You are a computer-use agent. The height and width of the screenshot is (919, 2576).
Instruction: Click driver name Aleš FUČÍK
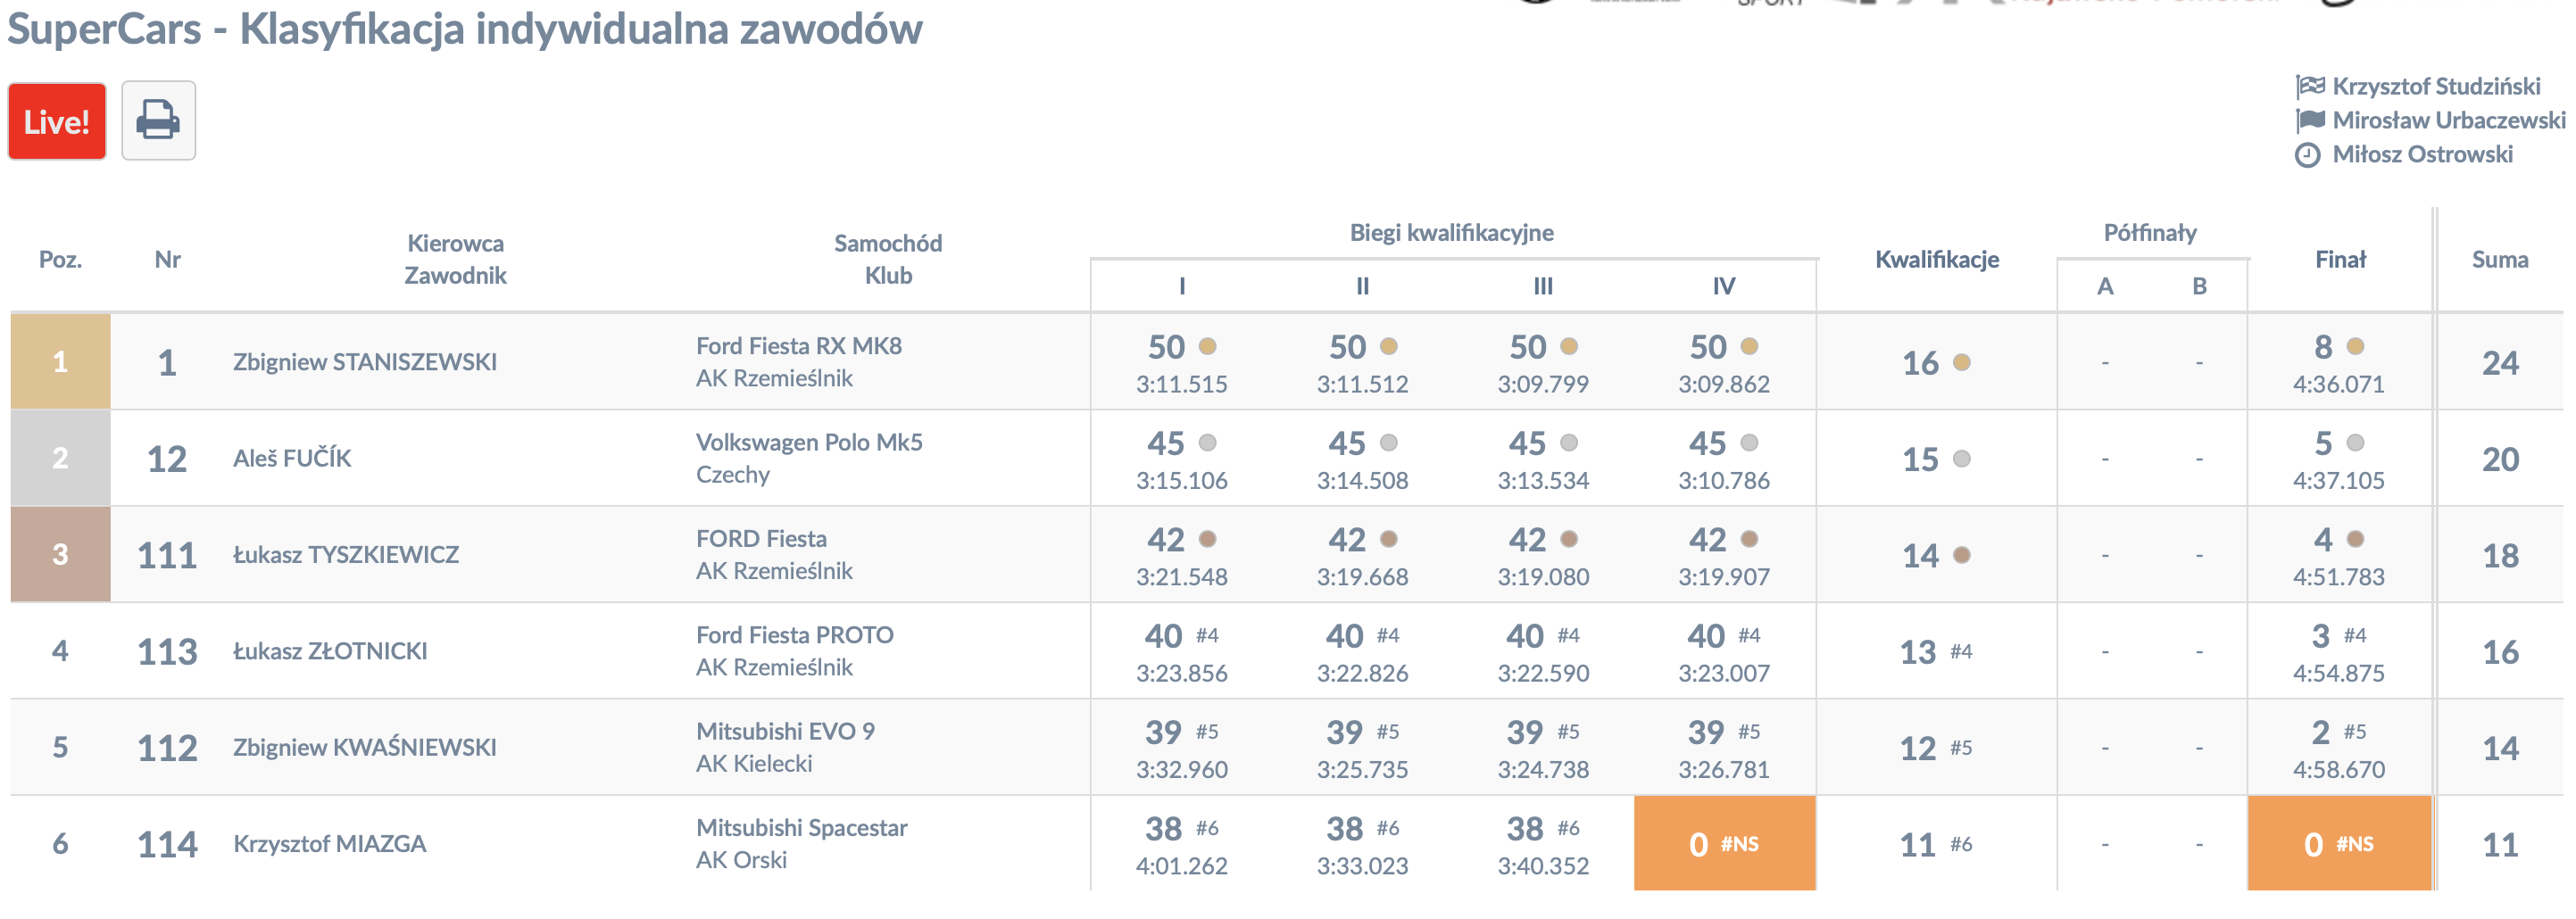(x=292, y=458)
